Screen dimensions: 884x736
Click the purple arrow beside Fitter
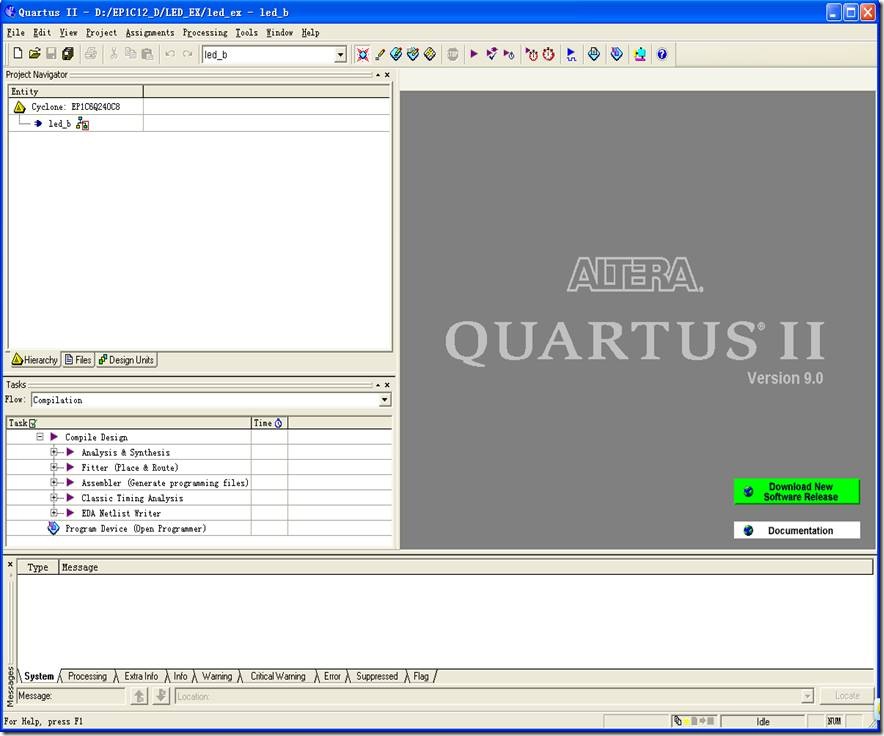(71, 467)
